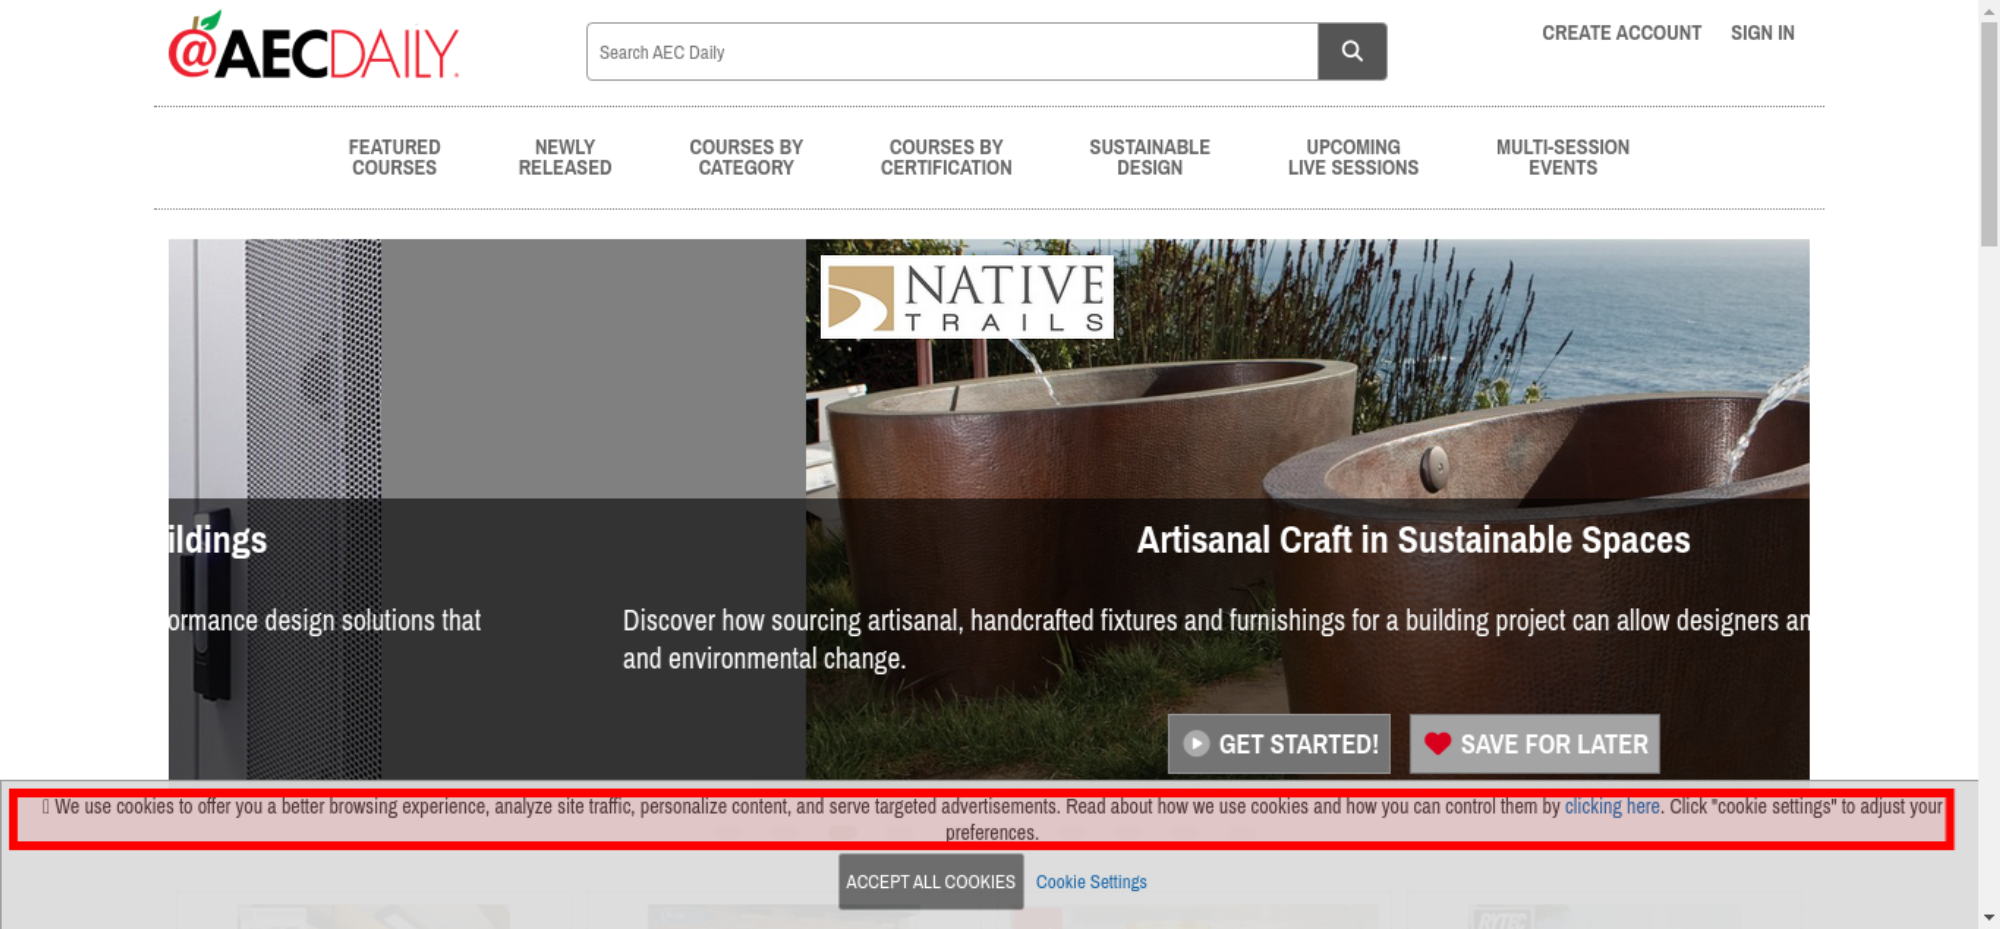
Task: Expand Courses by Certification menu
Action: 946,158
